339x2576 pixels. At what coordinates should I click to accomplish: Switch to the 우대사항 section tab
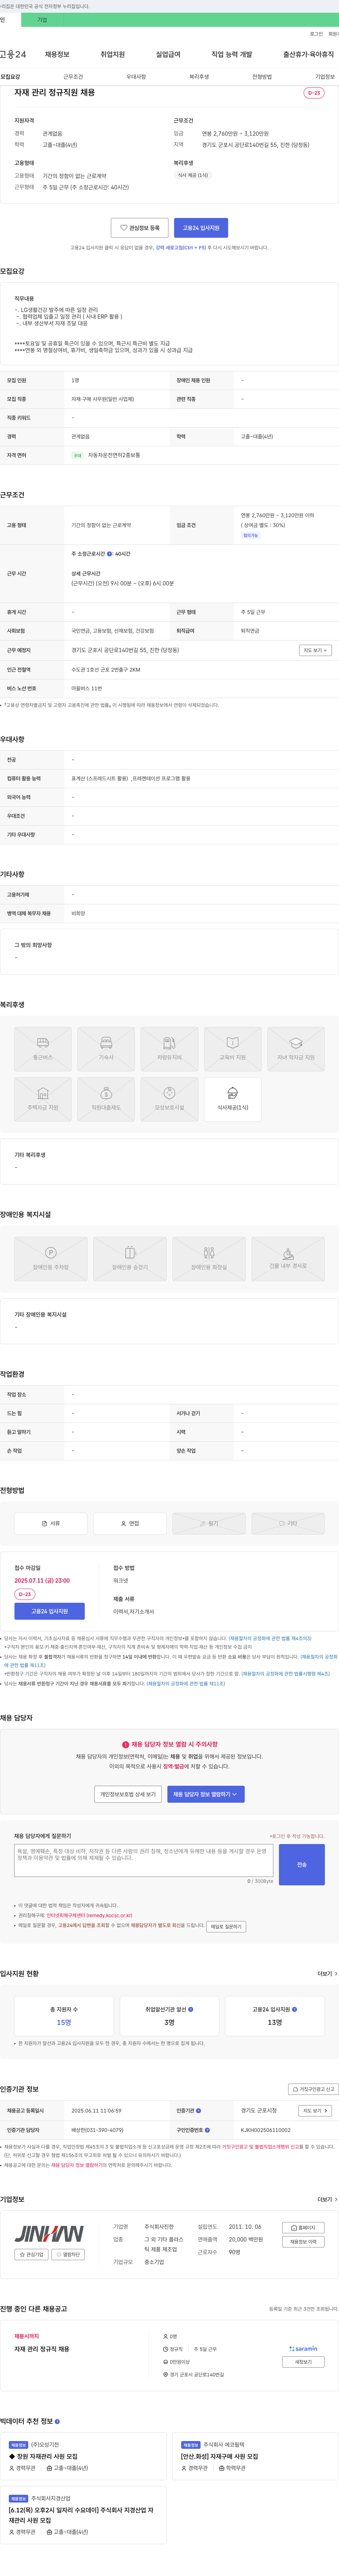point(136,77)
